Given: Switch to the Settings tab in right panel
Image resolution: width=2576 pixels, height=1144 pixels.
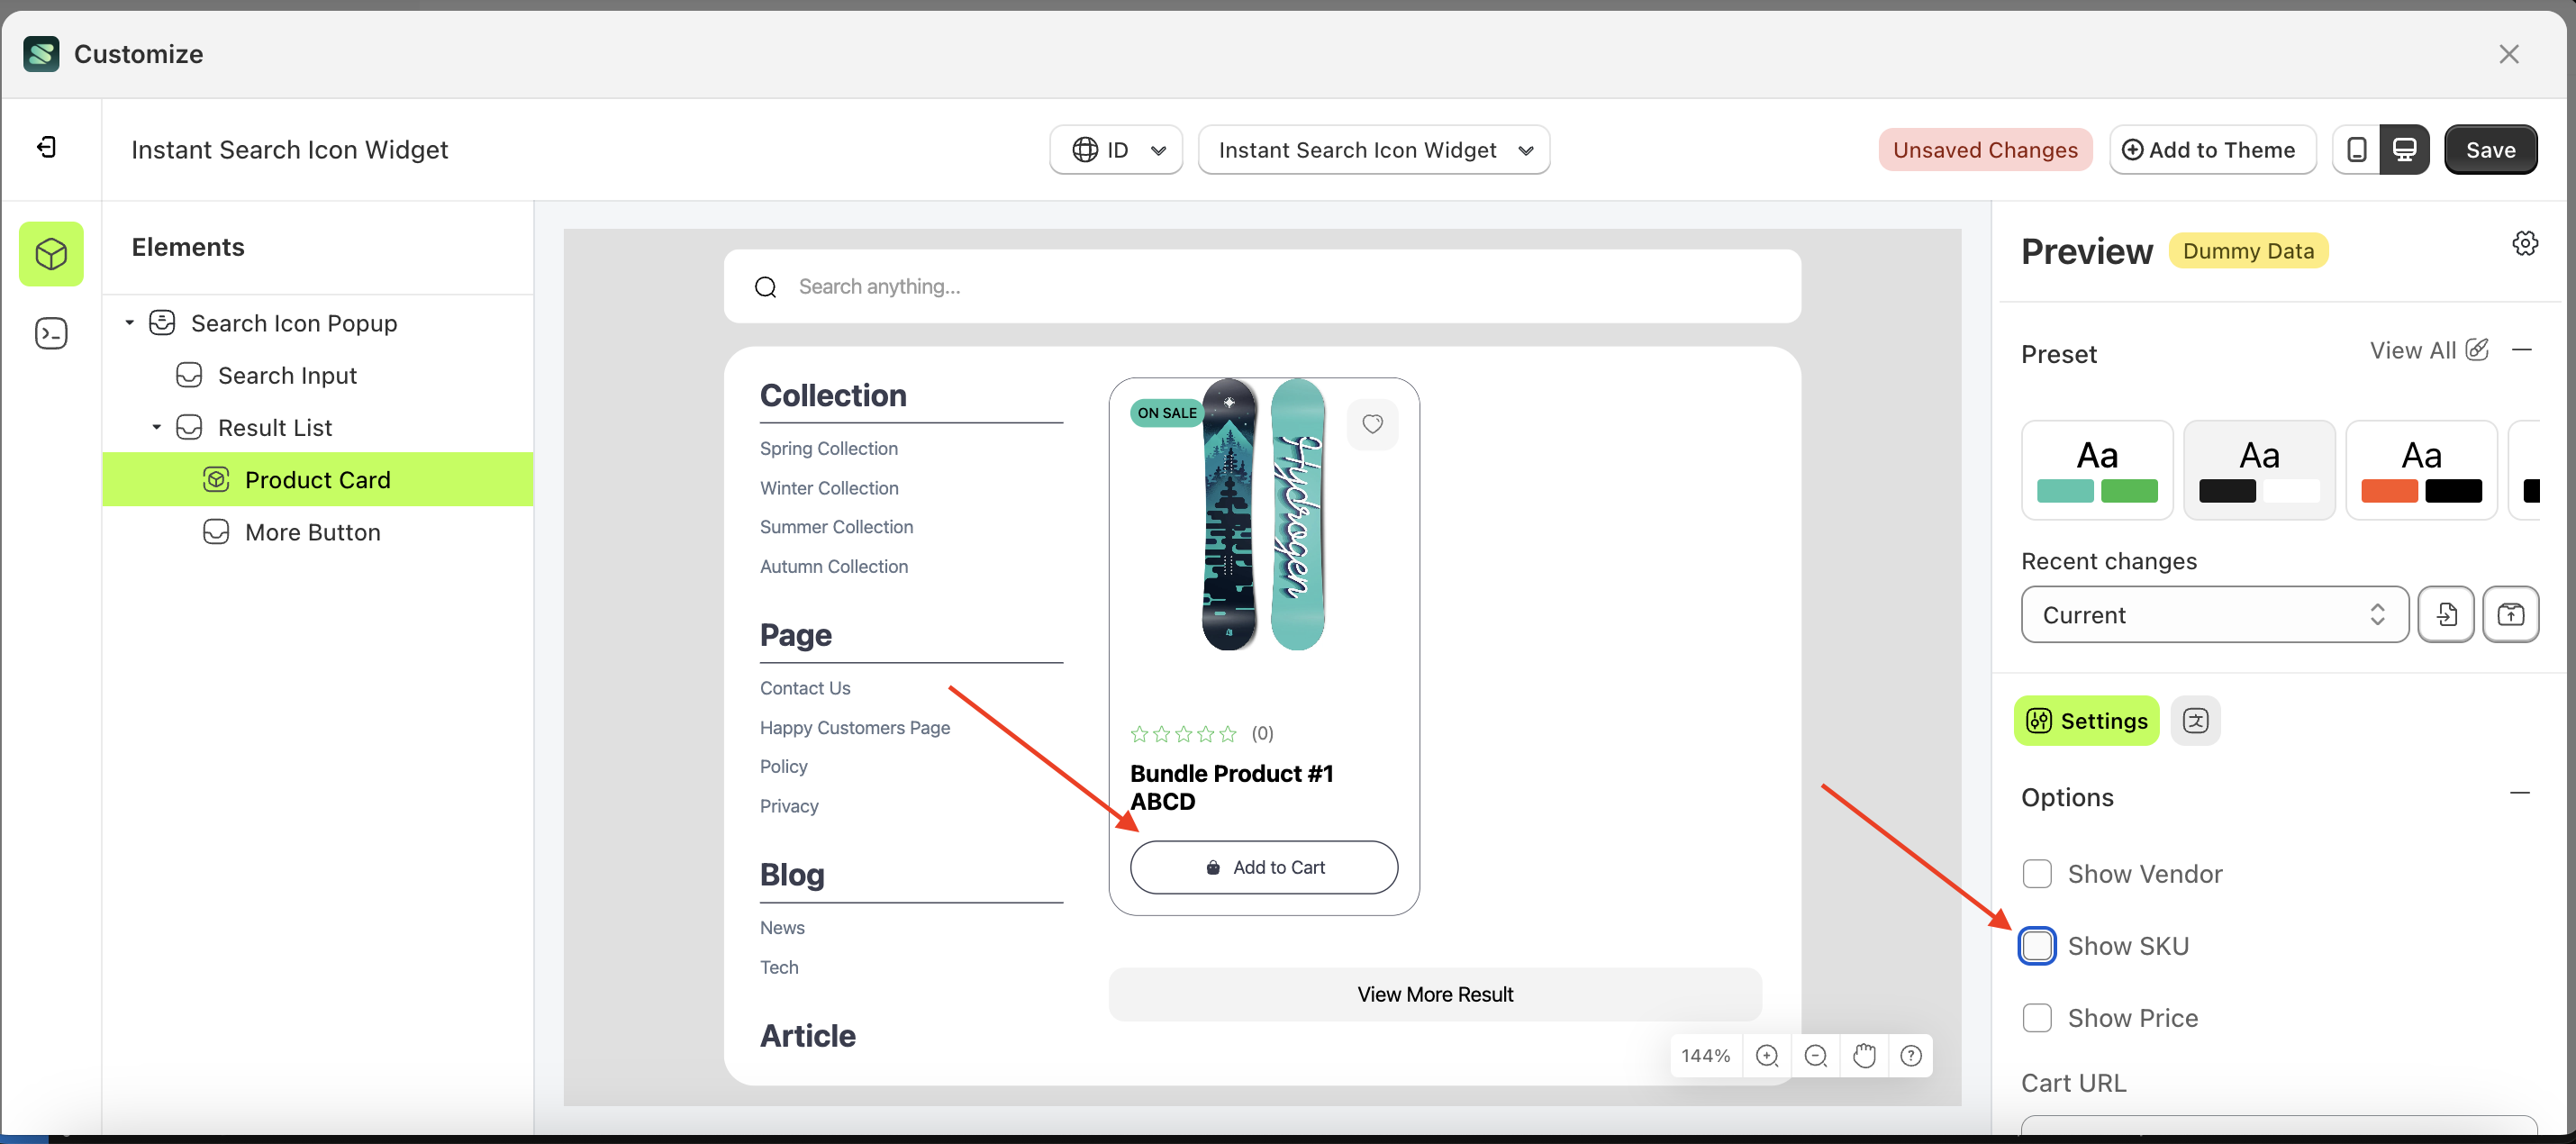Looking at the screenshot, I should (x=2086, y=720).
